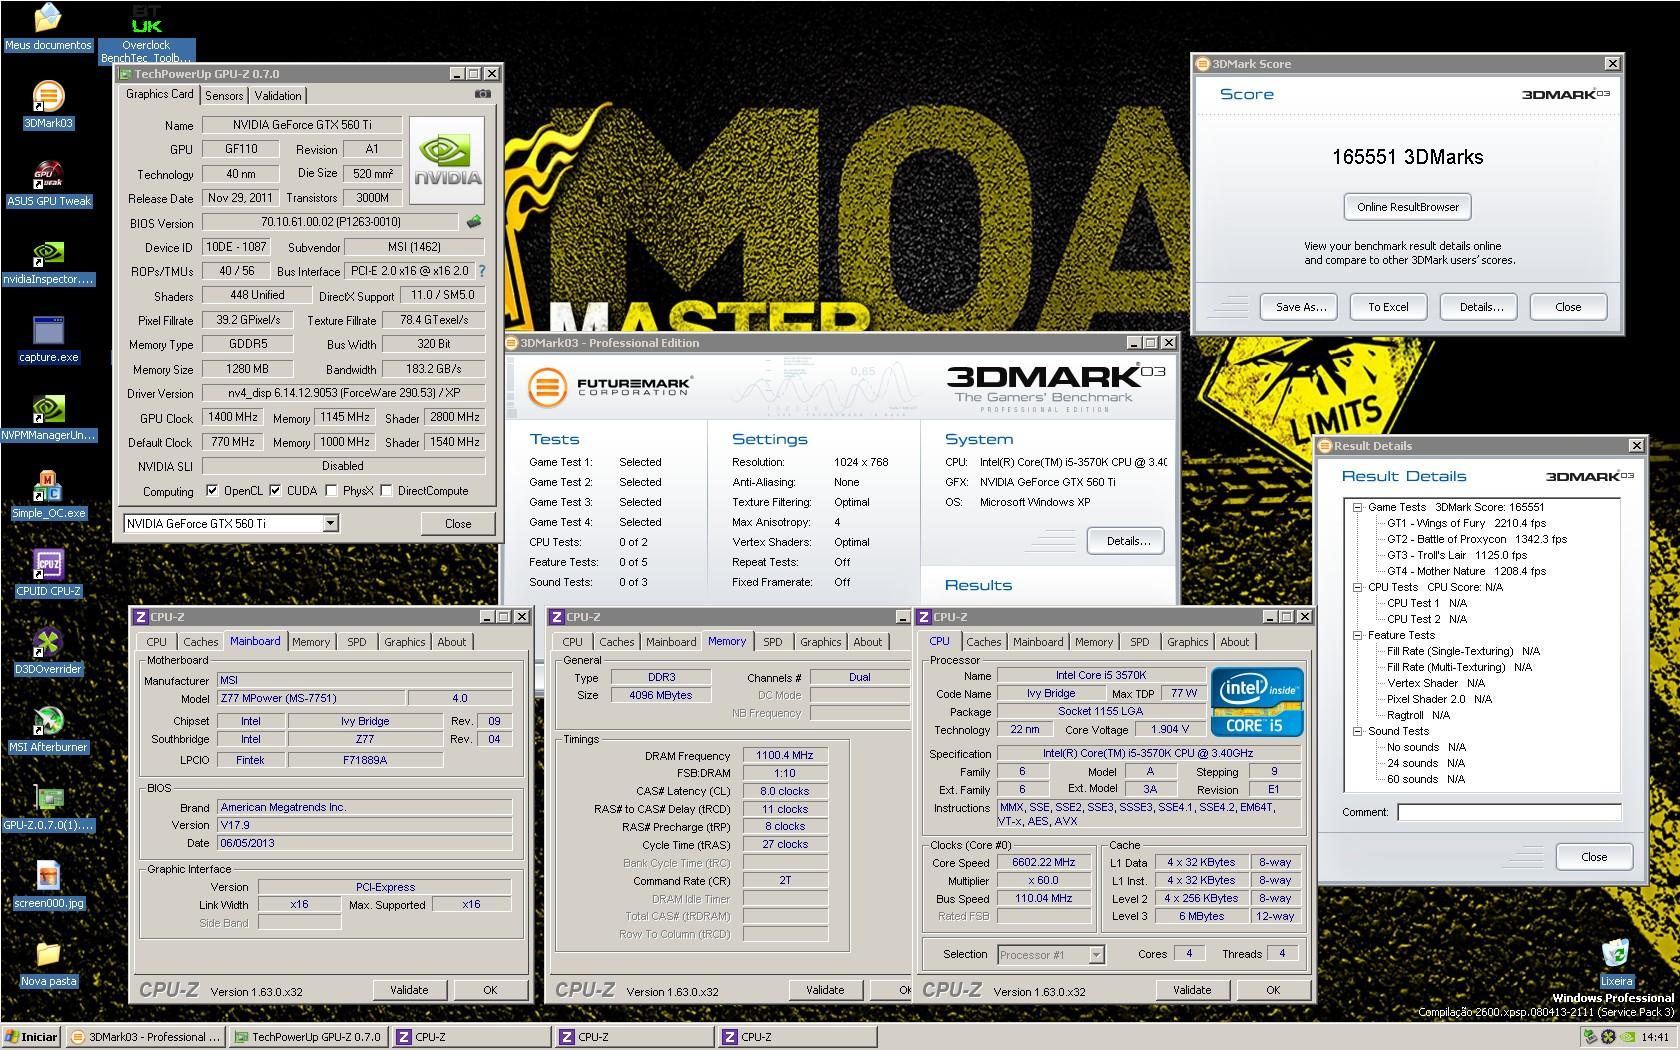Screen dimensions: 1680x1050
Task: Enable the DirectCompute checkbox in GPU-Z
Action: (386, 491)
